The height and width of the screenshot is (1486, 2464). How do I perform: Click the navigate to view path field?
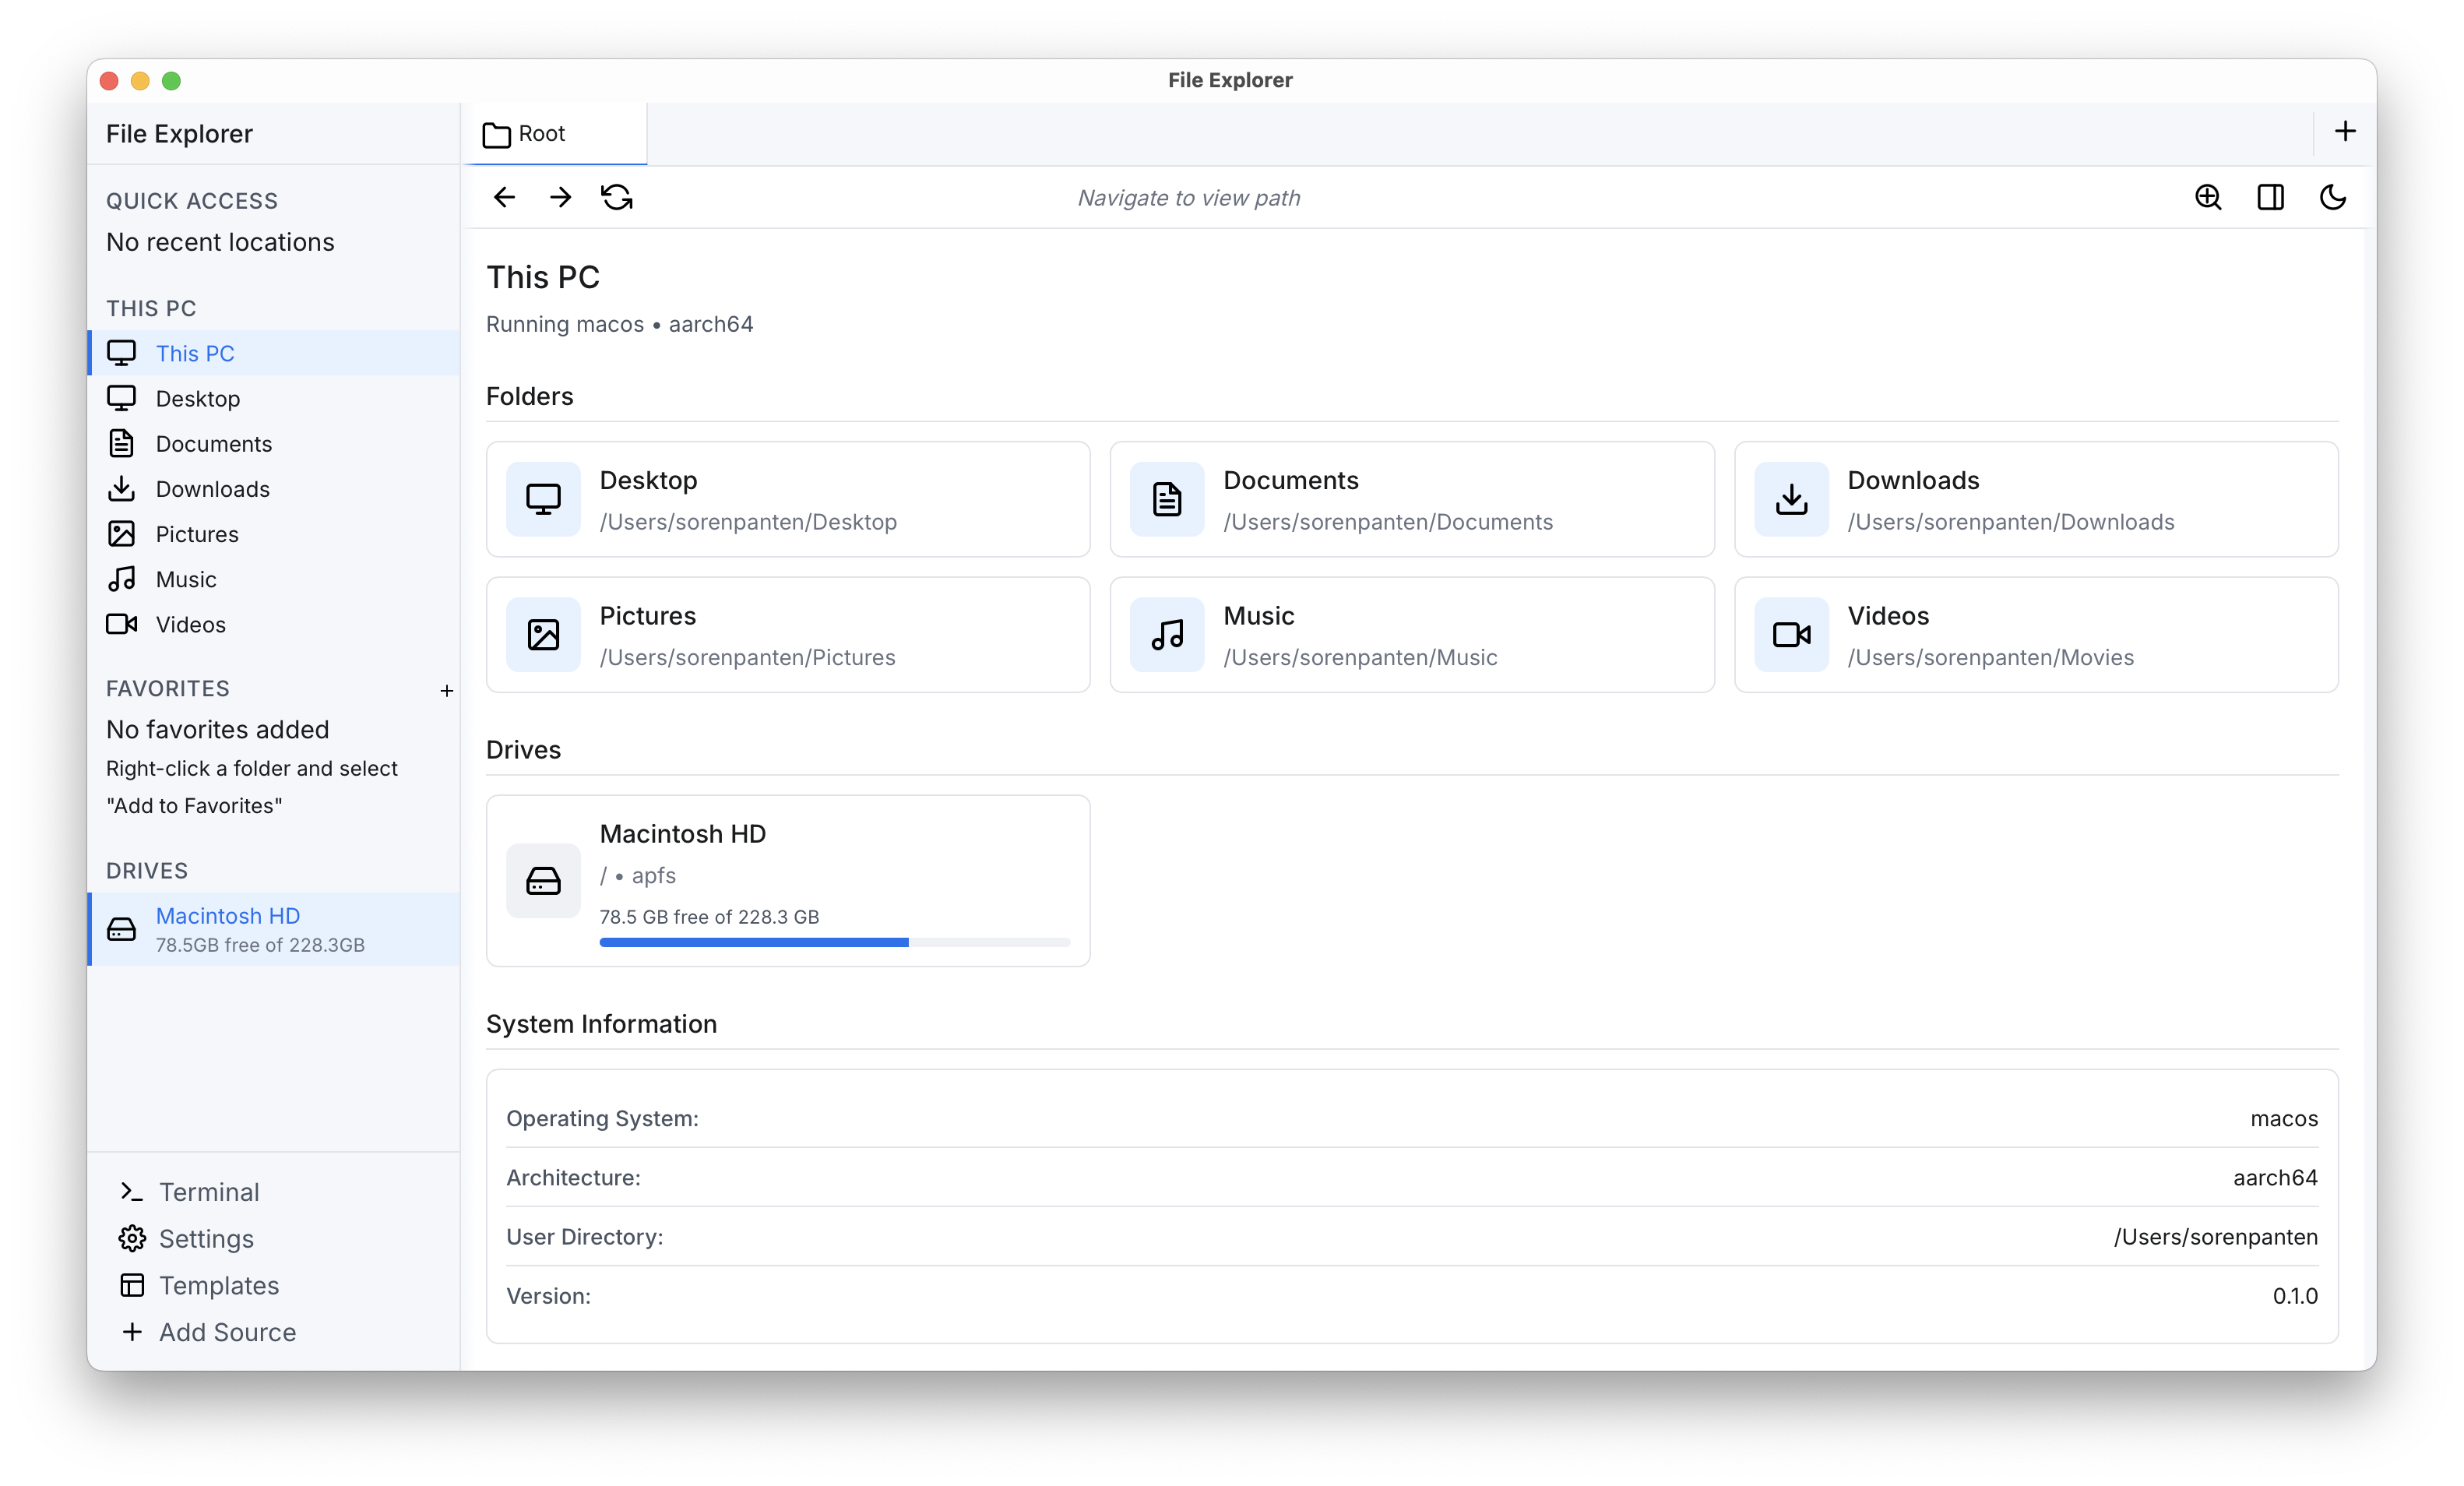point(1188,197)
